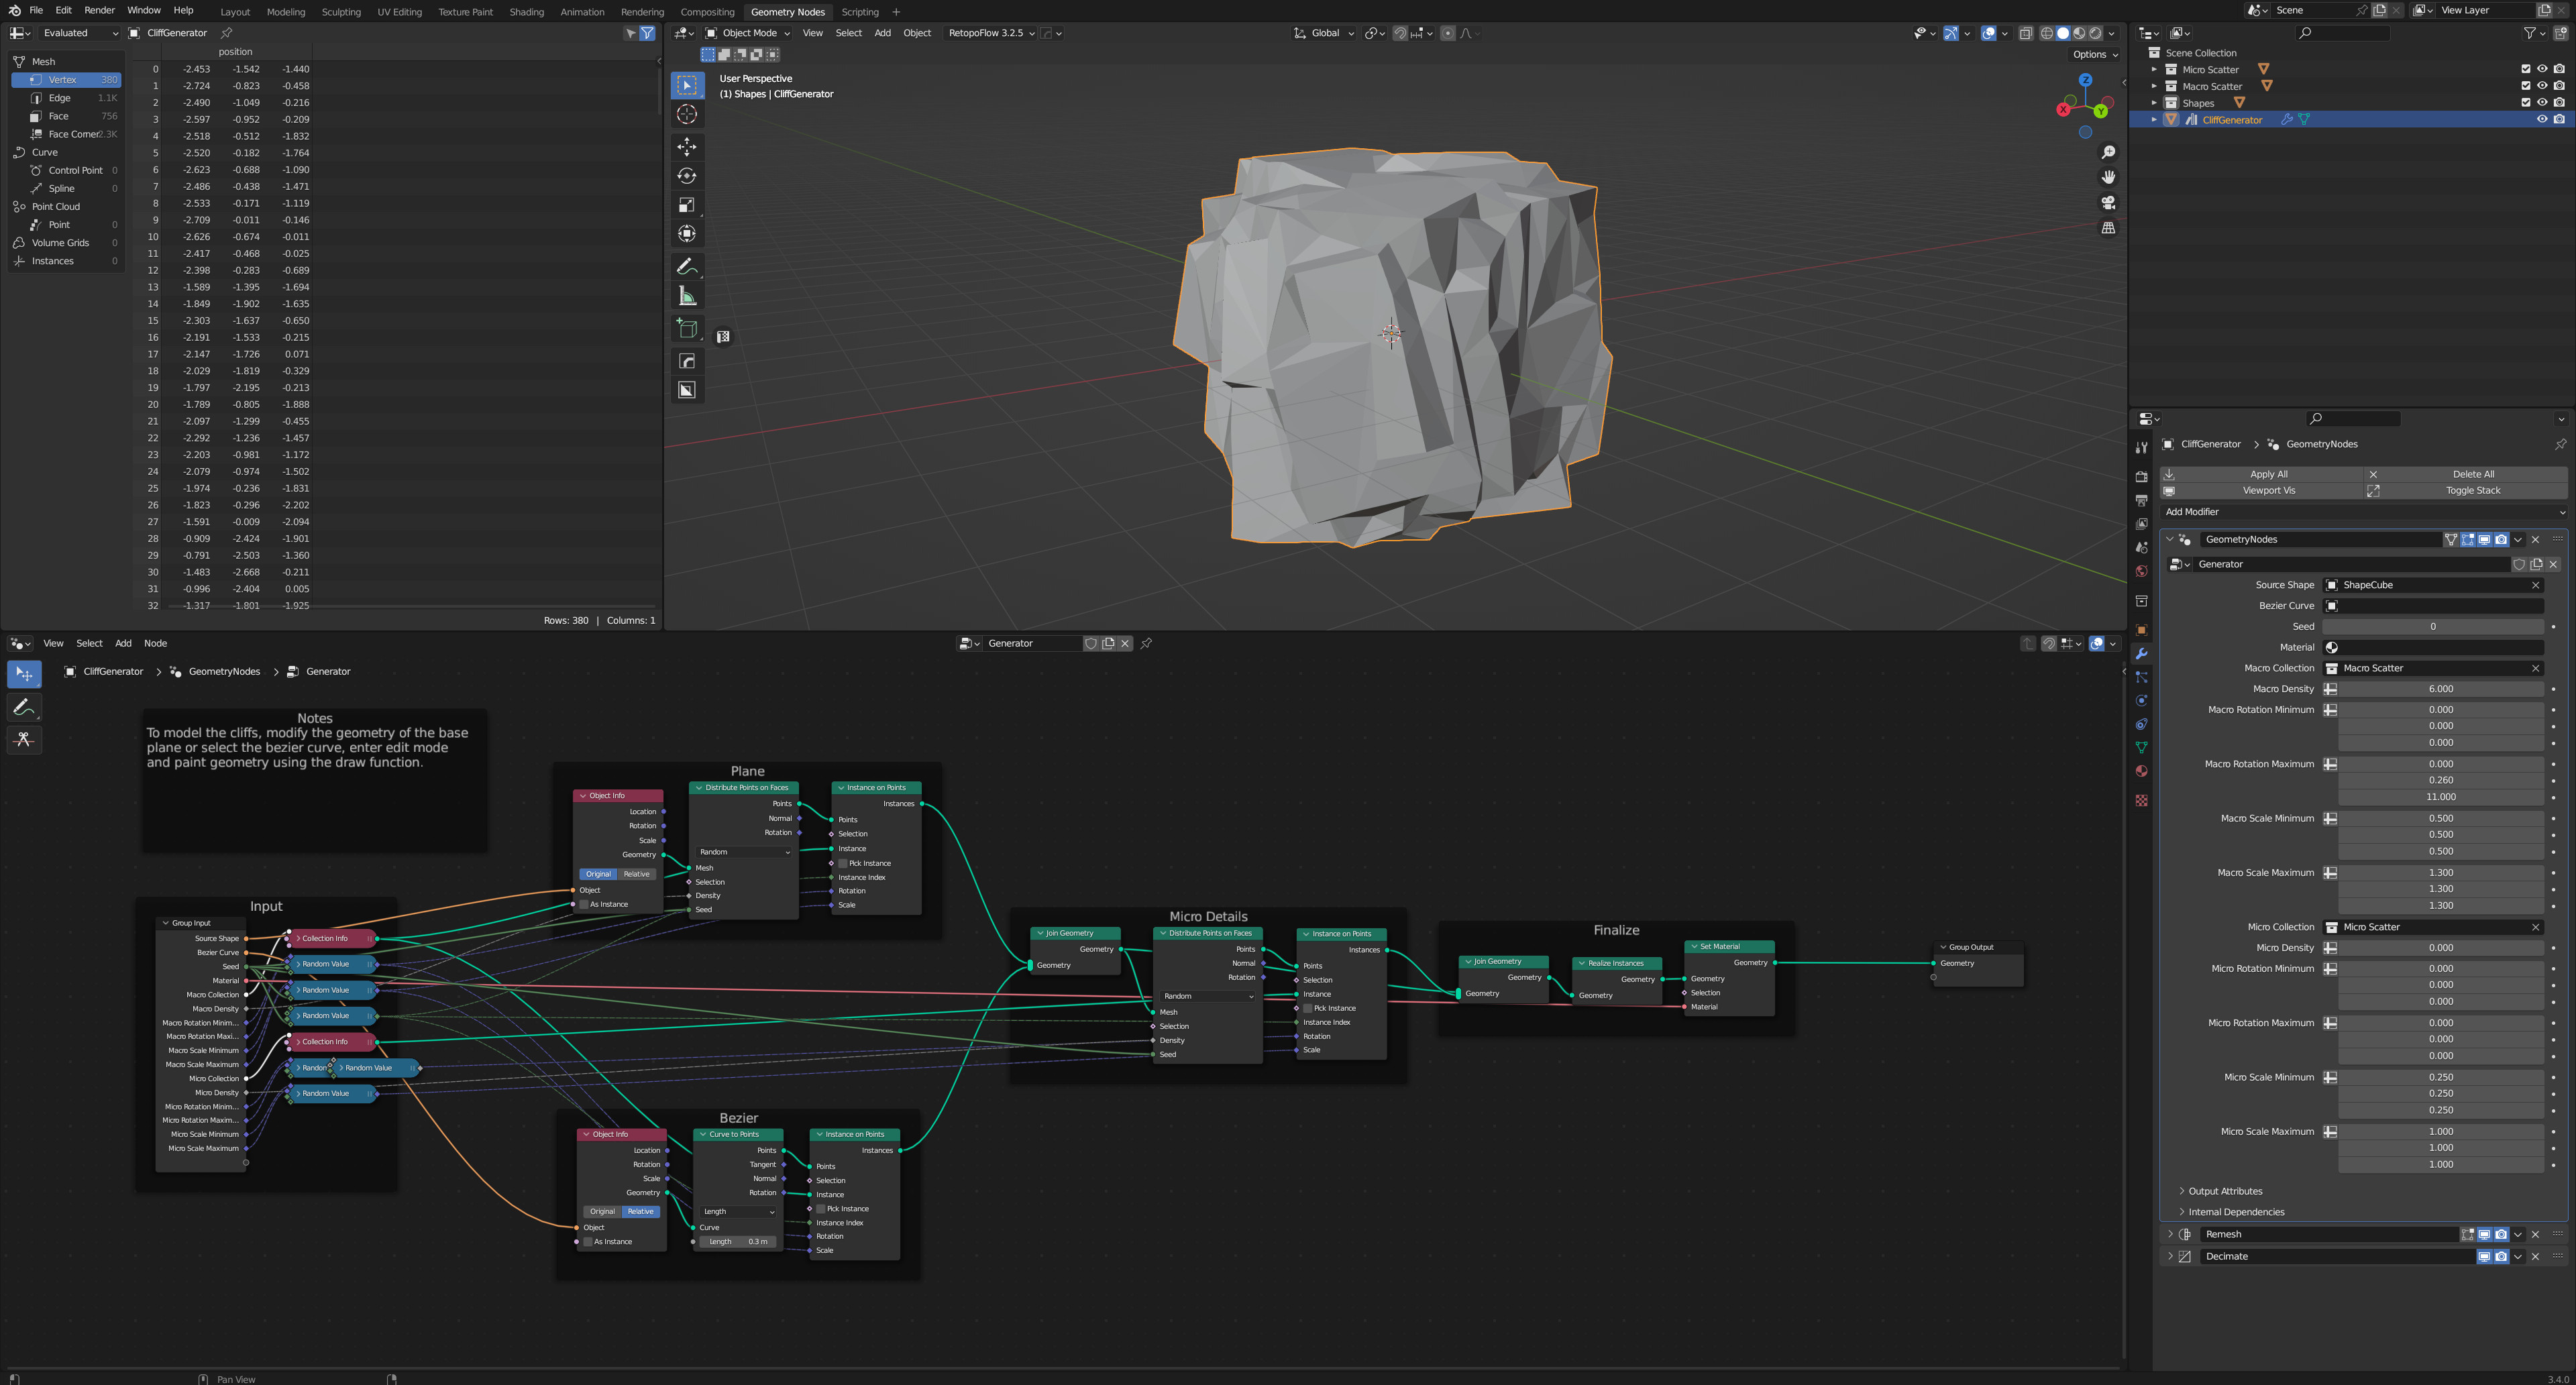Pin the properties editor context
2576x1385 pixels.
(x=2560, y=444)
